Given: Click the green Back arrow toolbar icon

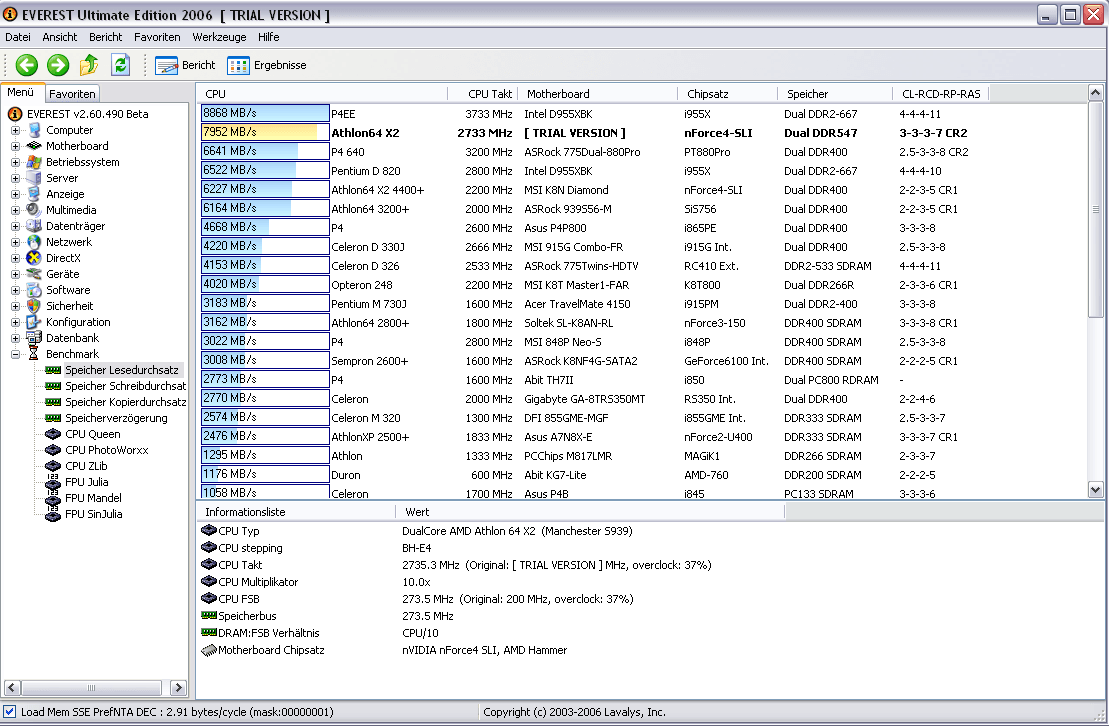Looking at the screenshot, I should pyautogui.click(x=27, y=65).
